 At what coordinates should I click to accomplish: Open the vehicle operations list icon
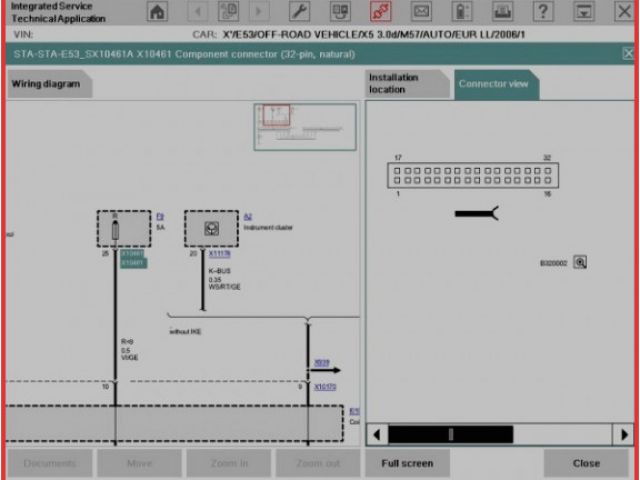click(340, 12)
